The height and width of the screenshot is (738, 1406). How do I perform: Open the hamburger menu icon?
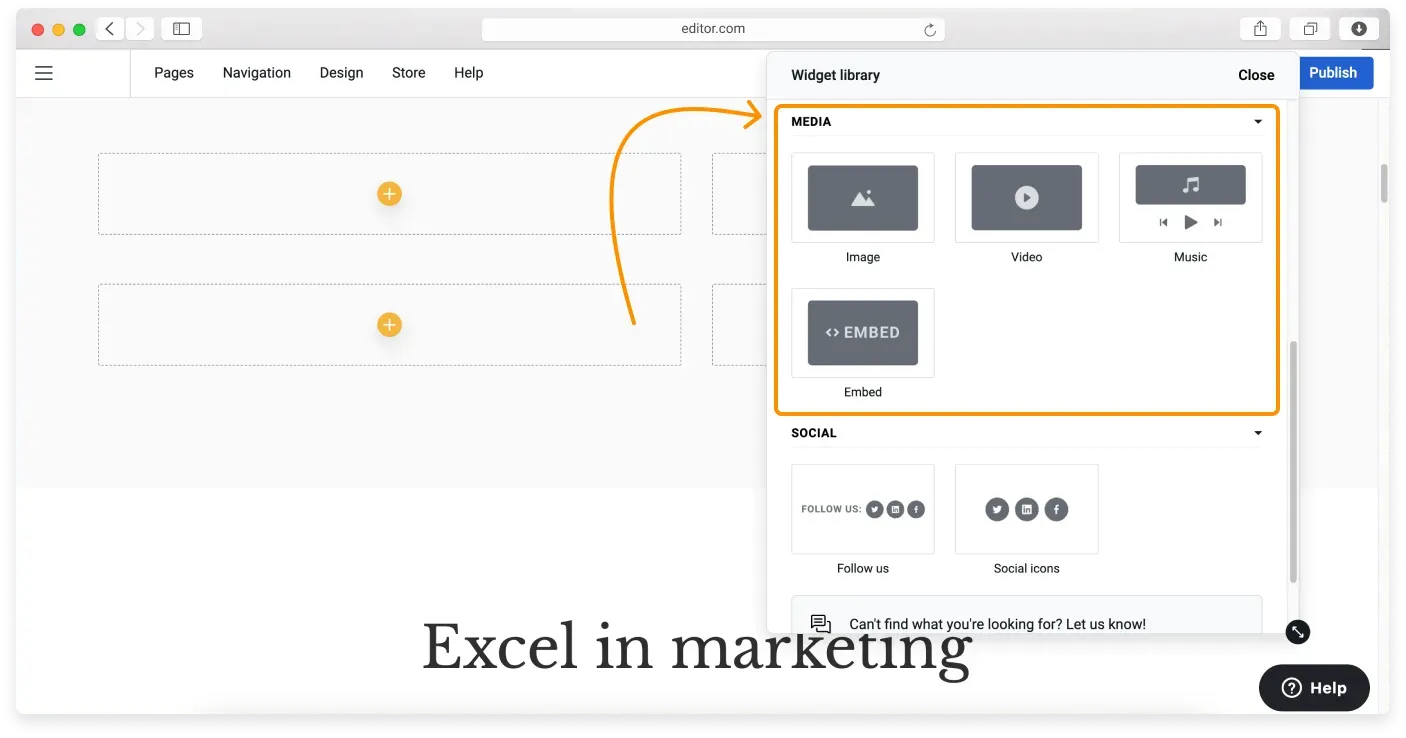[44, 73]
